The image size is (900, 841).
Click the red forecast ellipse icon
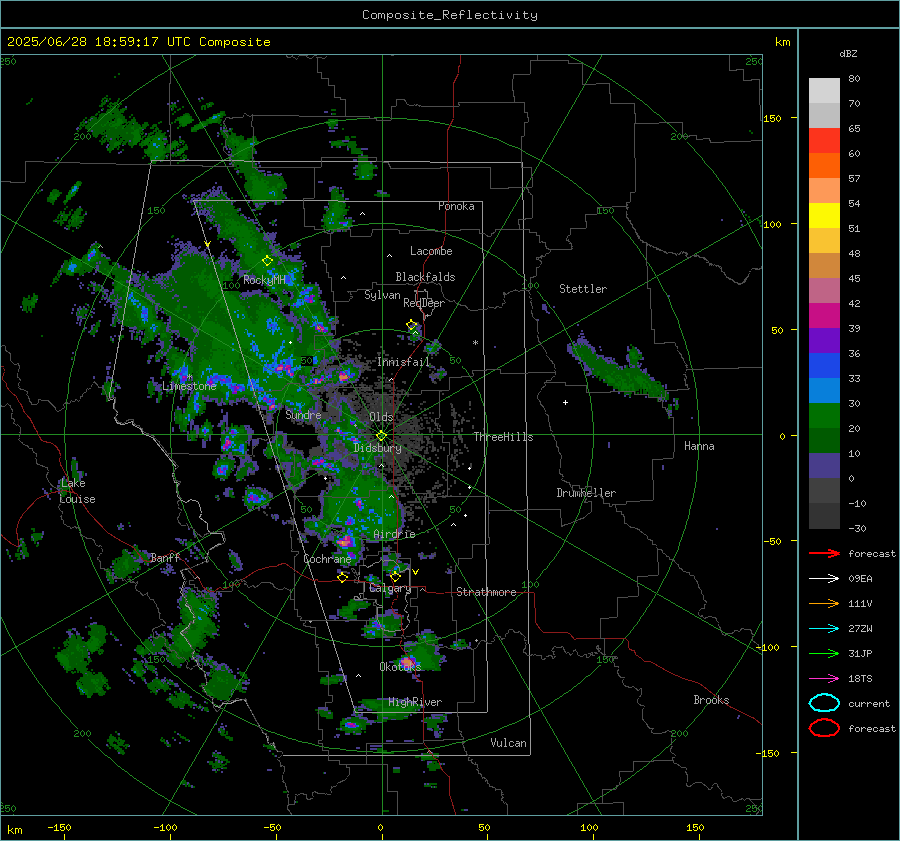pos(824,728)
